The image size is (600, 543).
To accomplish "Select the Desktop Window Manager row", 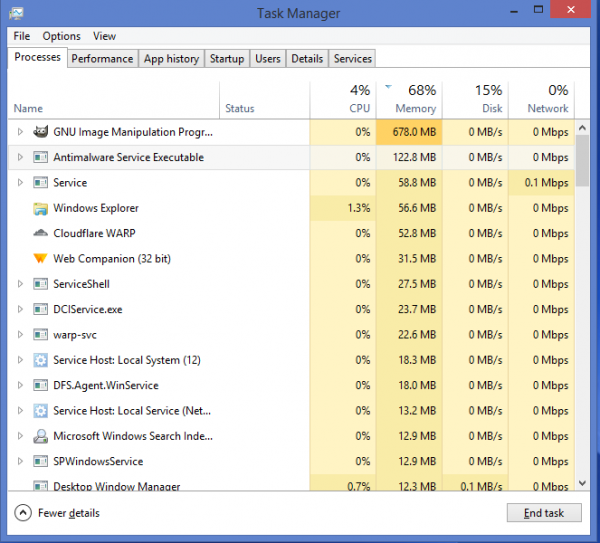I will tap(291, 484).
